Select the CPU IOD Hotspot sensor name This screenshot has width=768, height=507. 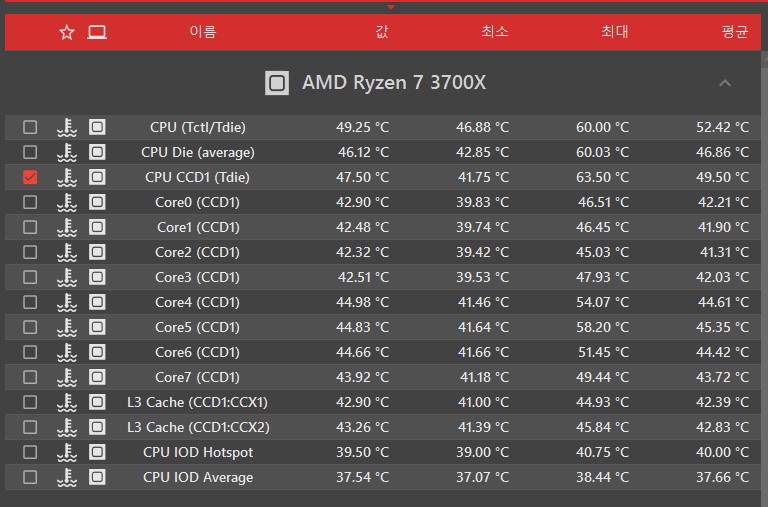coord(198,452)
